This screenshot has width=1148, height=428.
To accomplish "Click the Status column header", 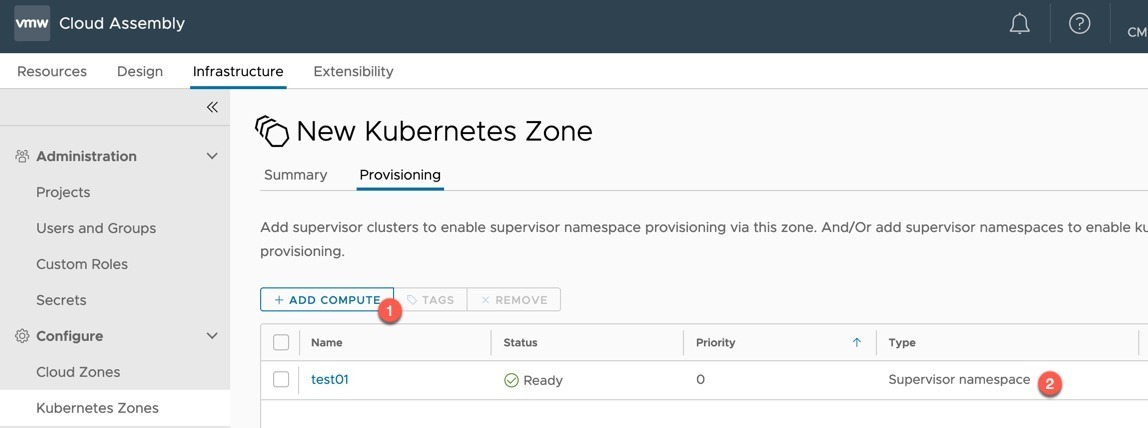I will coord(521,342).
